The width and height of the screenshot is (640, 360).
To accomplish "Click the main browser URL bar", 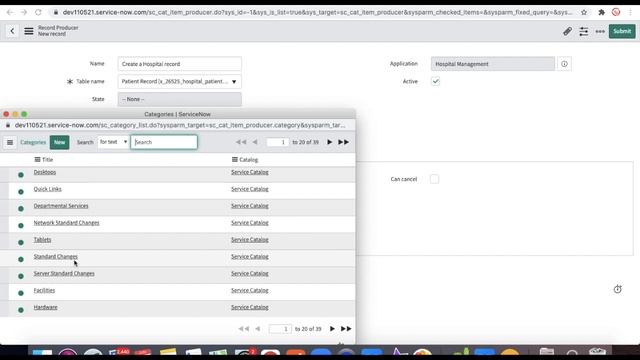I will pyautogui.click(x=317, y=12).
